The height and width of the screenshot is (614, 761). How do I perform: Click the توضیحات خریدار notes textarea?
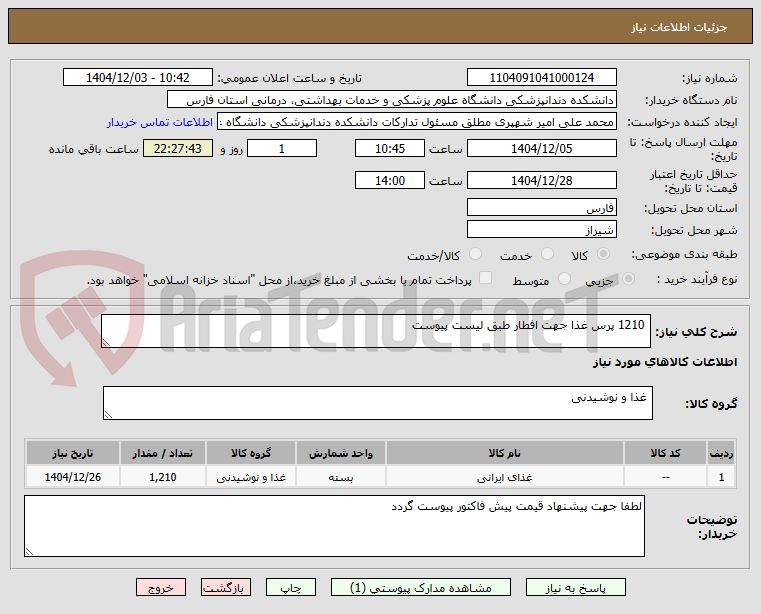coord(334,526)
